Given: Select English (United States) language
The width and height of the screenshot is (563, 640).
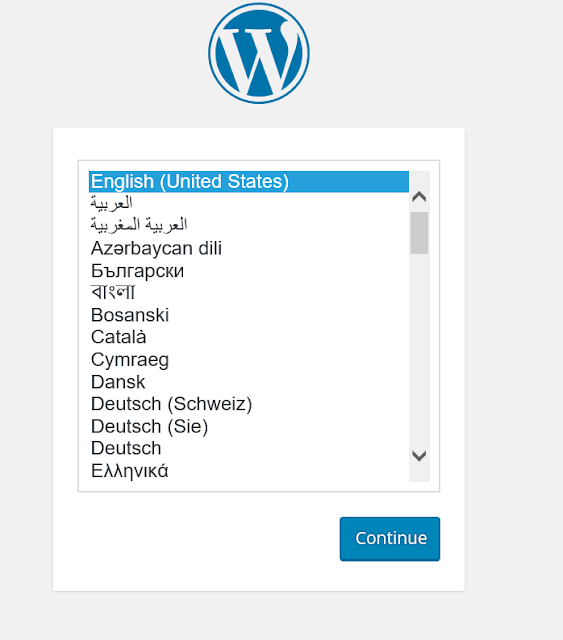Looking at the screenshot, I should click(249, 182).
